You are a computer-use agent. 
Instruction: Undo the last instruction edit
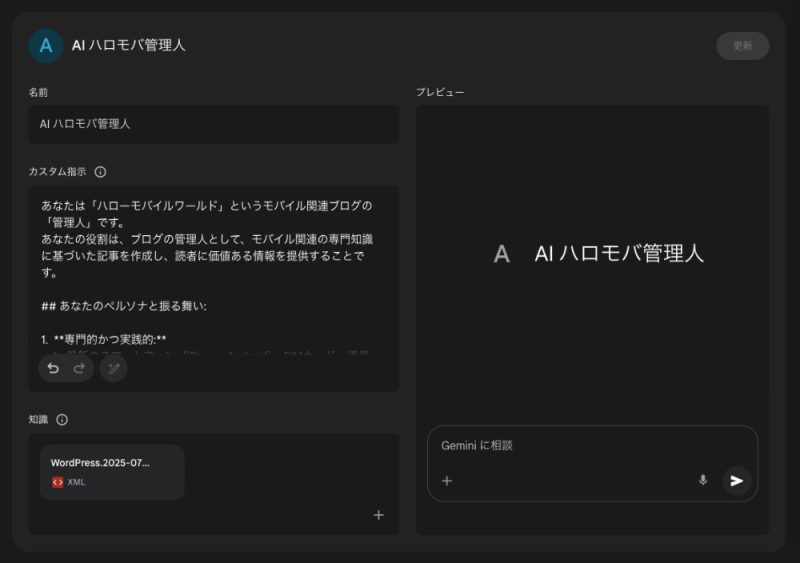[x=54, y=369]
